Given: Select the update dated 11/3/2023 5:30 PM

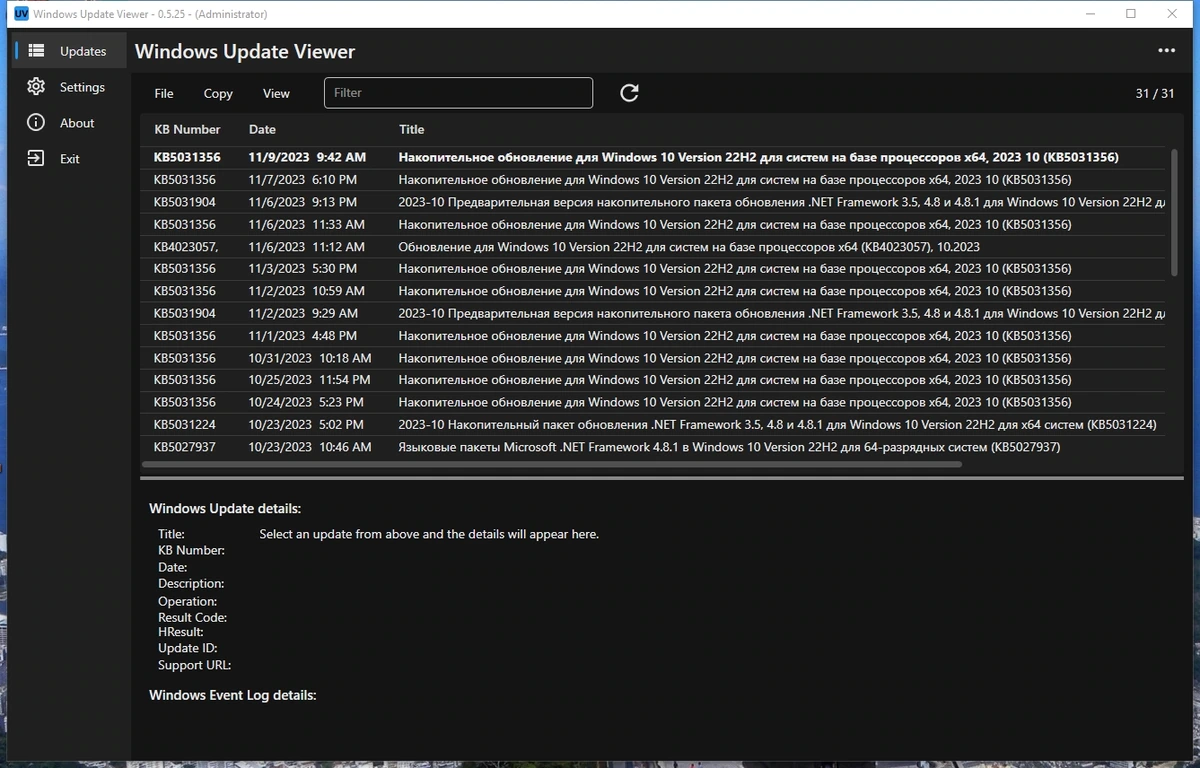Looking at the screenshot, I should tap(654, 268).
